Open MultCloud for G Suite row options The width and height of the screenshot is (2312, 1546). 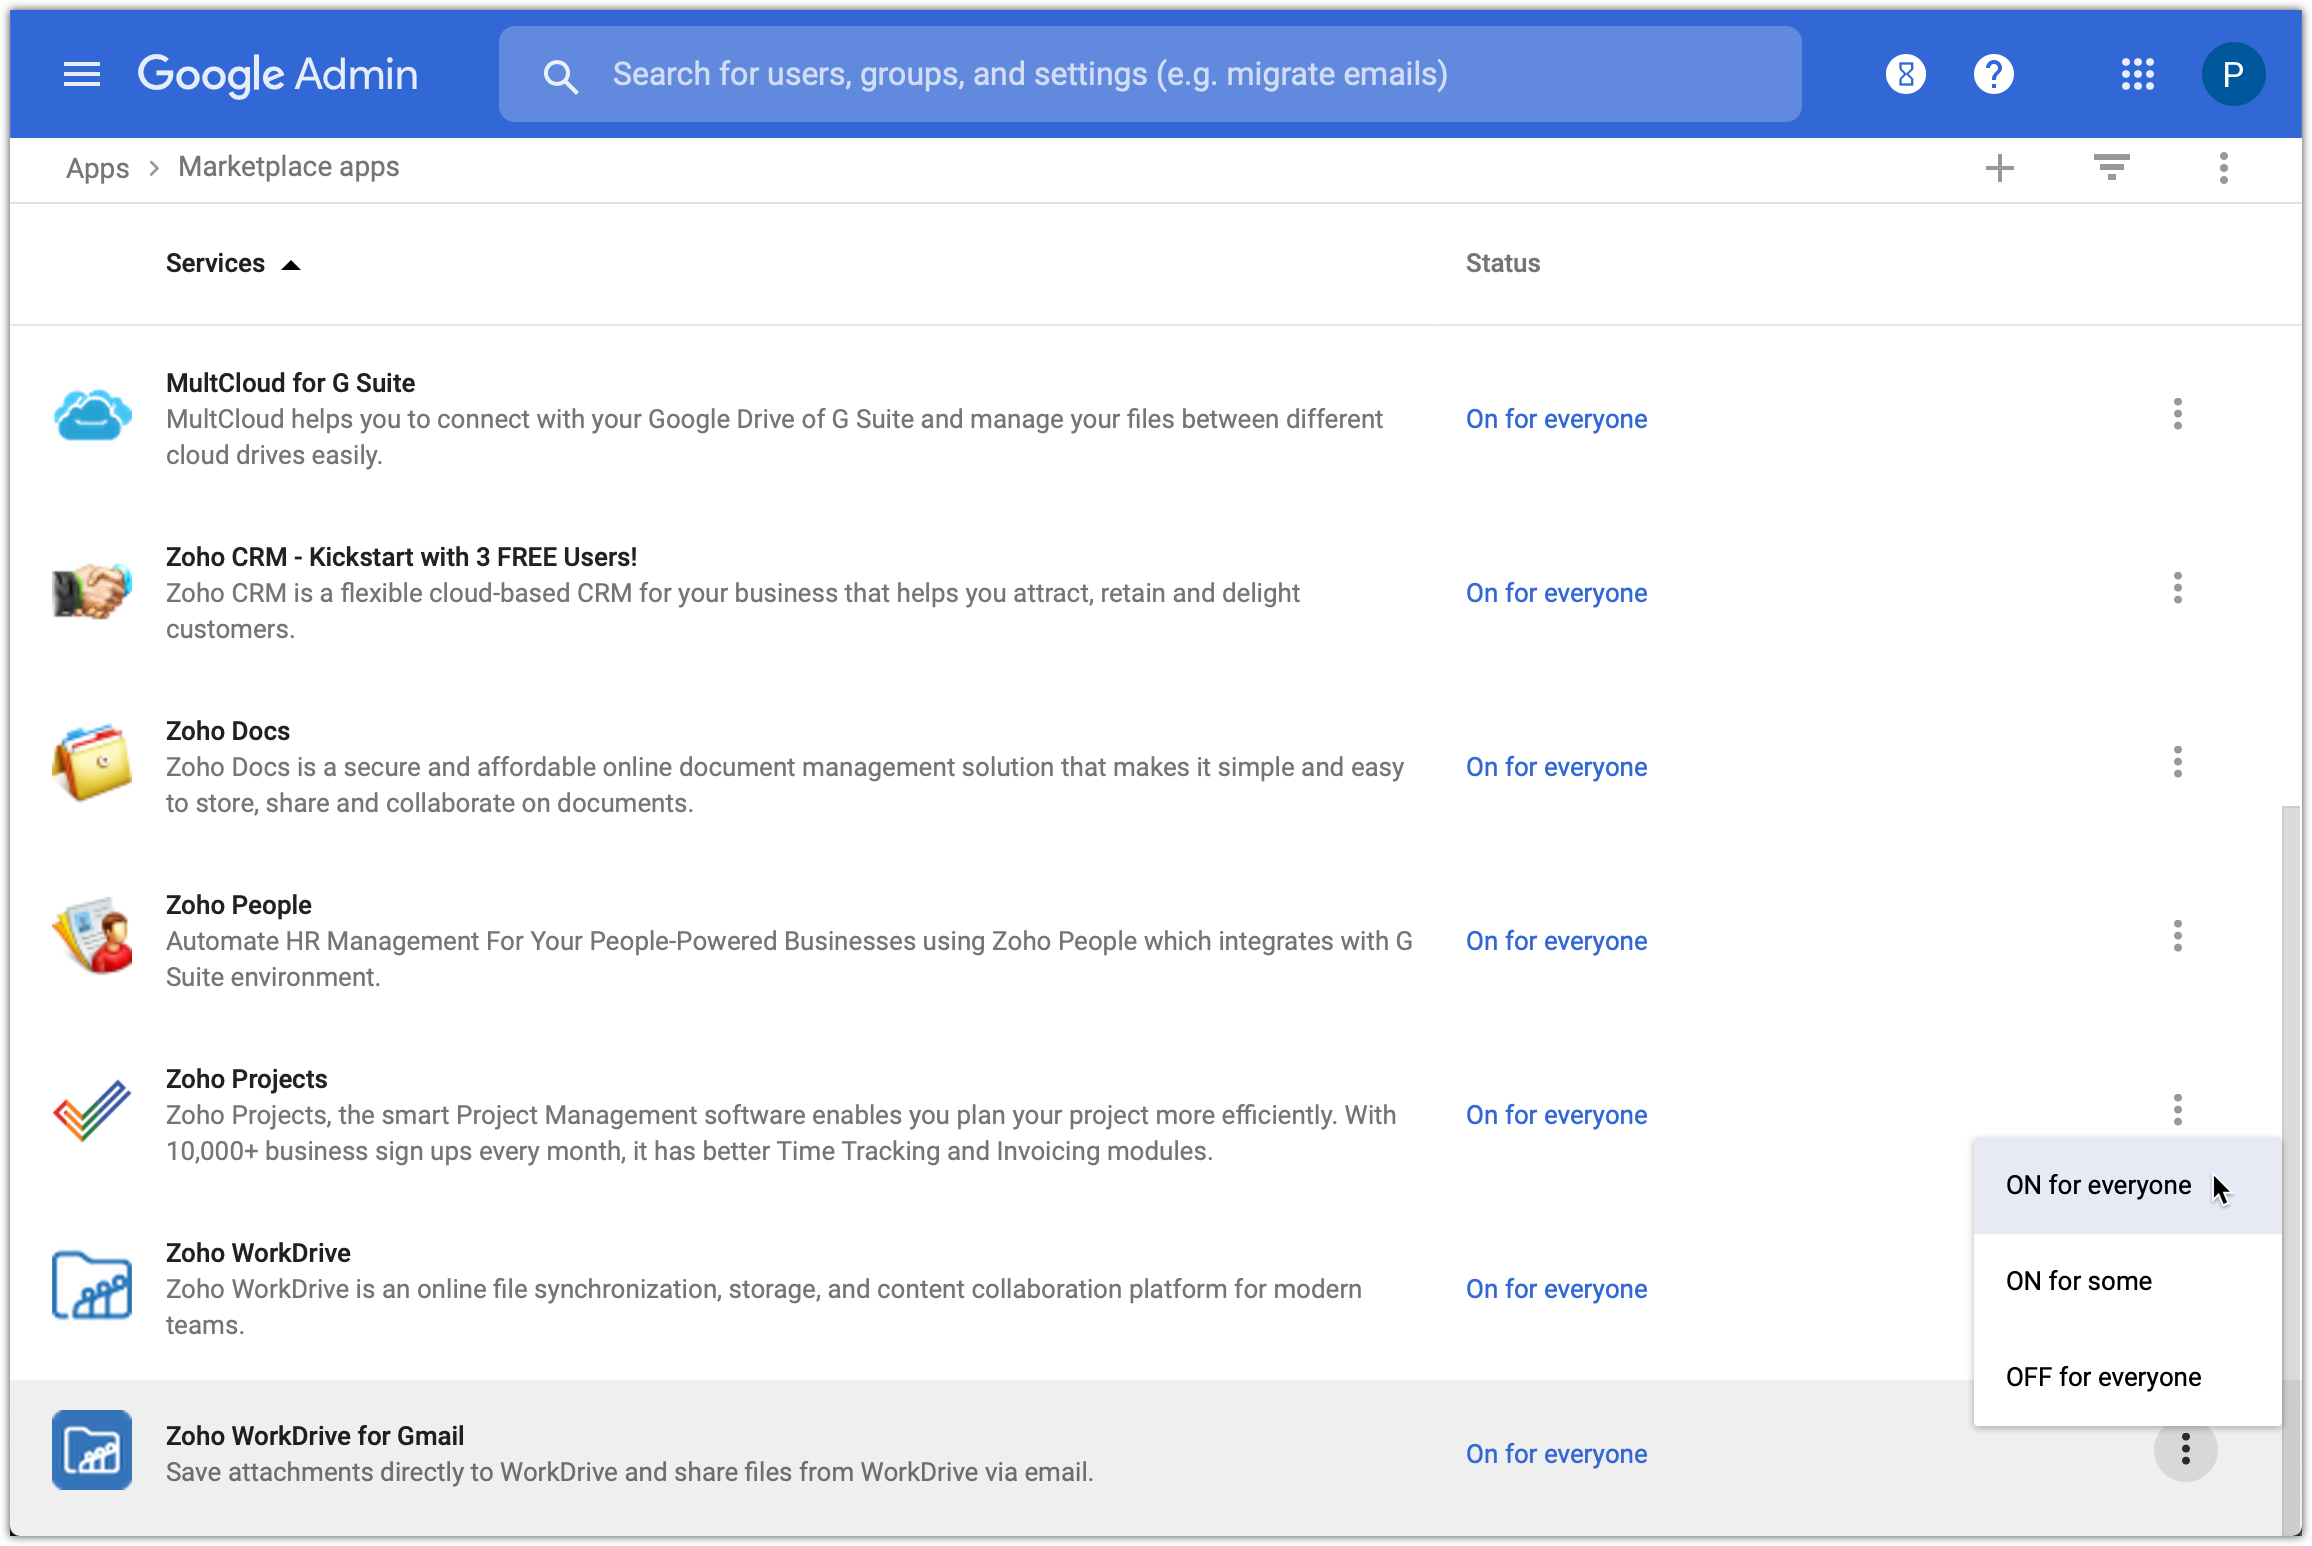tap(2177, 414)
